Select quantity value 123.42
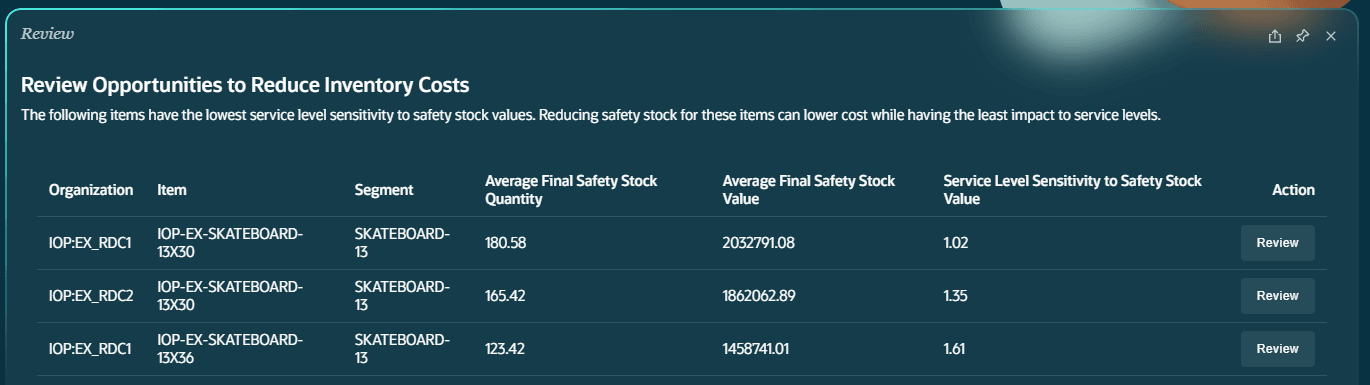The width and height of the screenshot is (1370, 385). [x=505, y=349]
